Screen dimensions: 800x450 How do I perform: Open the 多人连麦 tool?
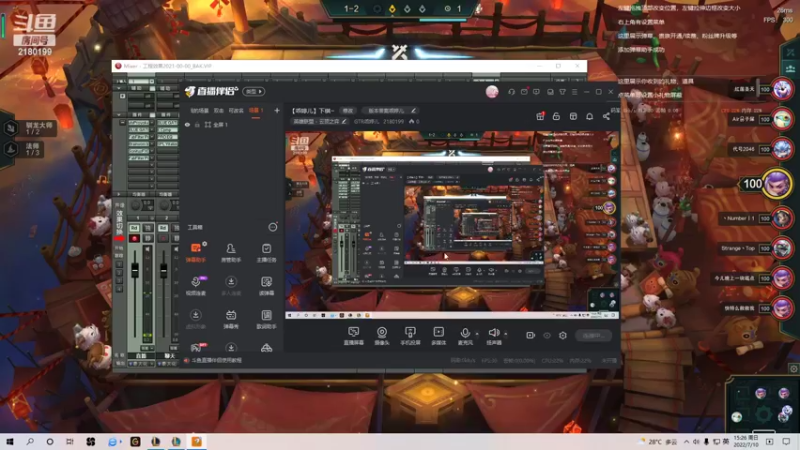pyautogui.click(x=231, y=286)
